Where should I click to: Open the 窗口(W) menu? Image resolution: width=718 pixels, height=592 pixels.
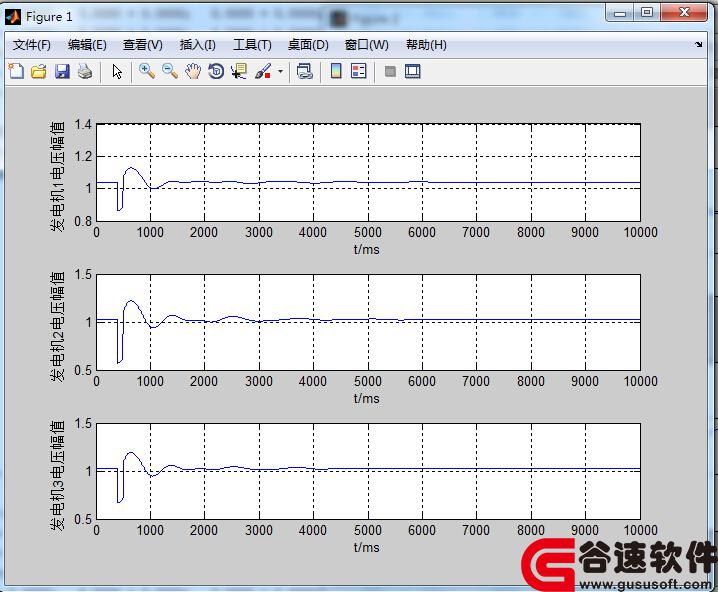[x=366, y=45]
